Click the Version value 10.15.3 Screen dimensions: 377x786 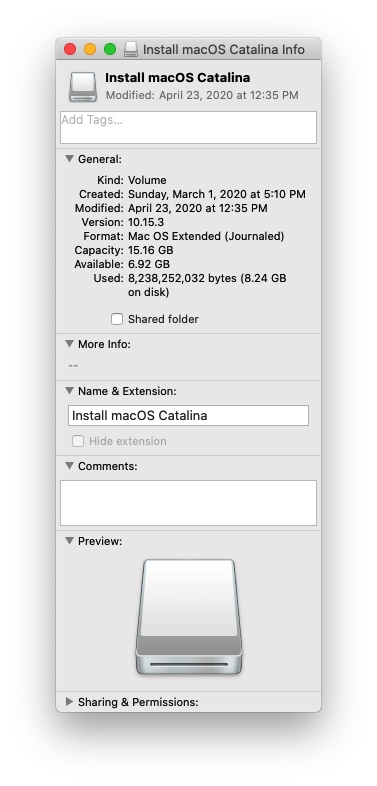coord(146,222)
